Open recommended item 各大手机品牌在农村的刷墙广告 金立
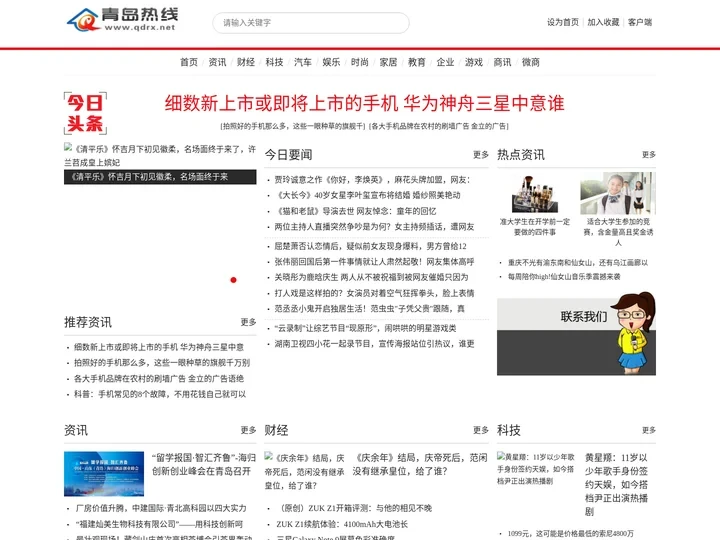This screenshot has height=540, width=720. pyautogui.click(x=159, y=379)
